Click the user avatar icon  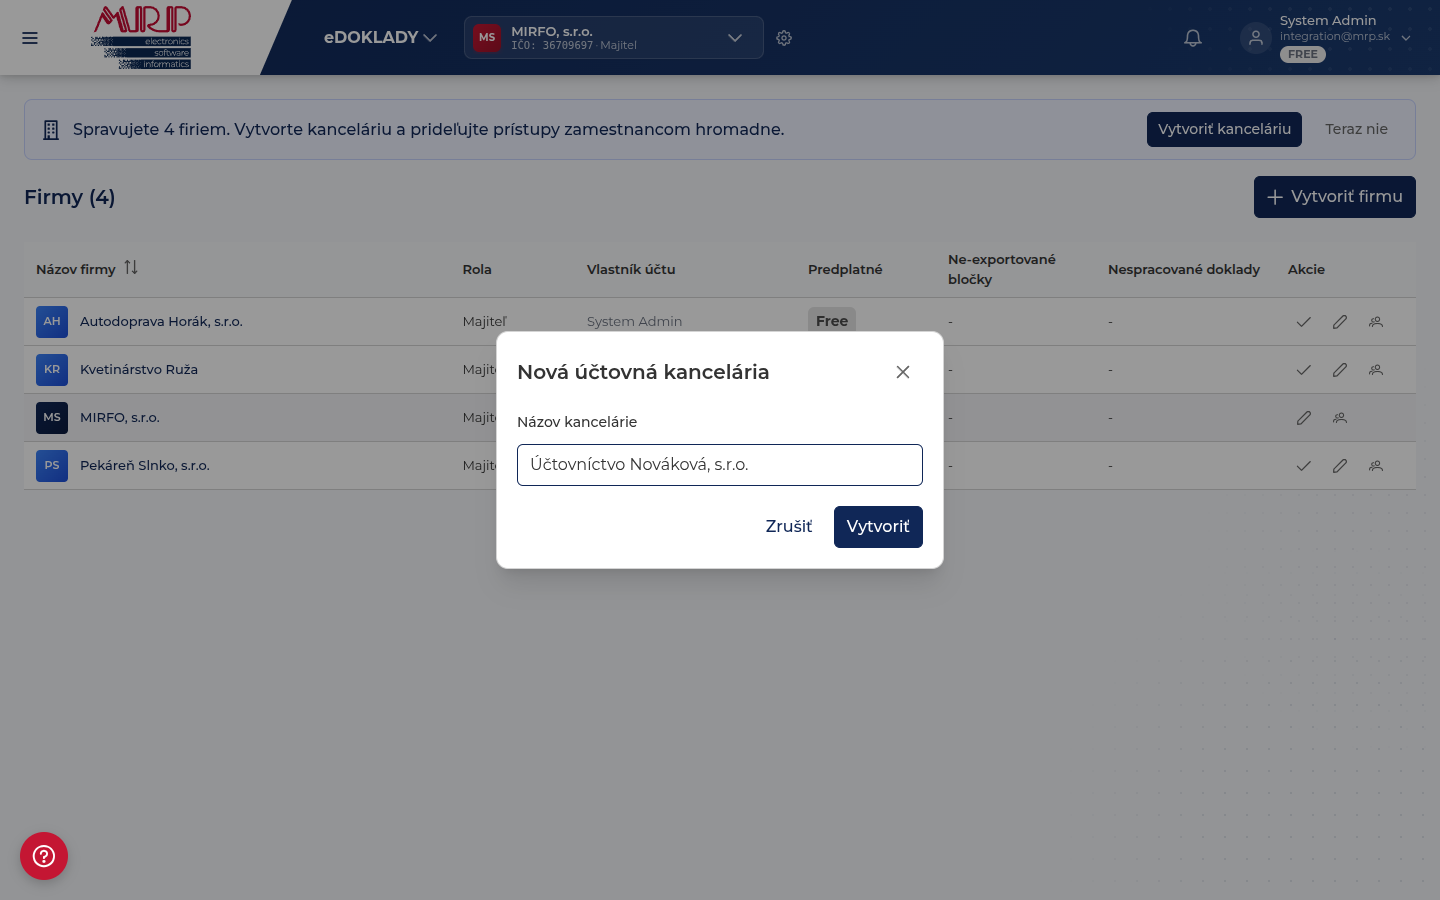[1256, 38]
